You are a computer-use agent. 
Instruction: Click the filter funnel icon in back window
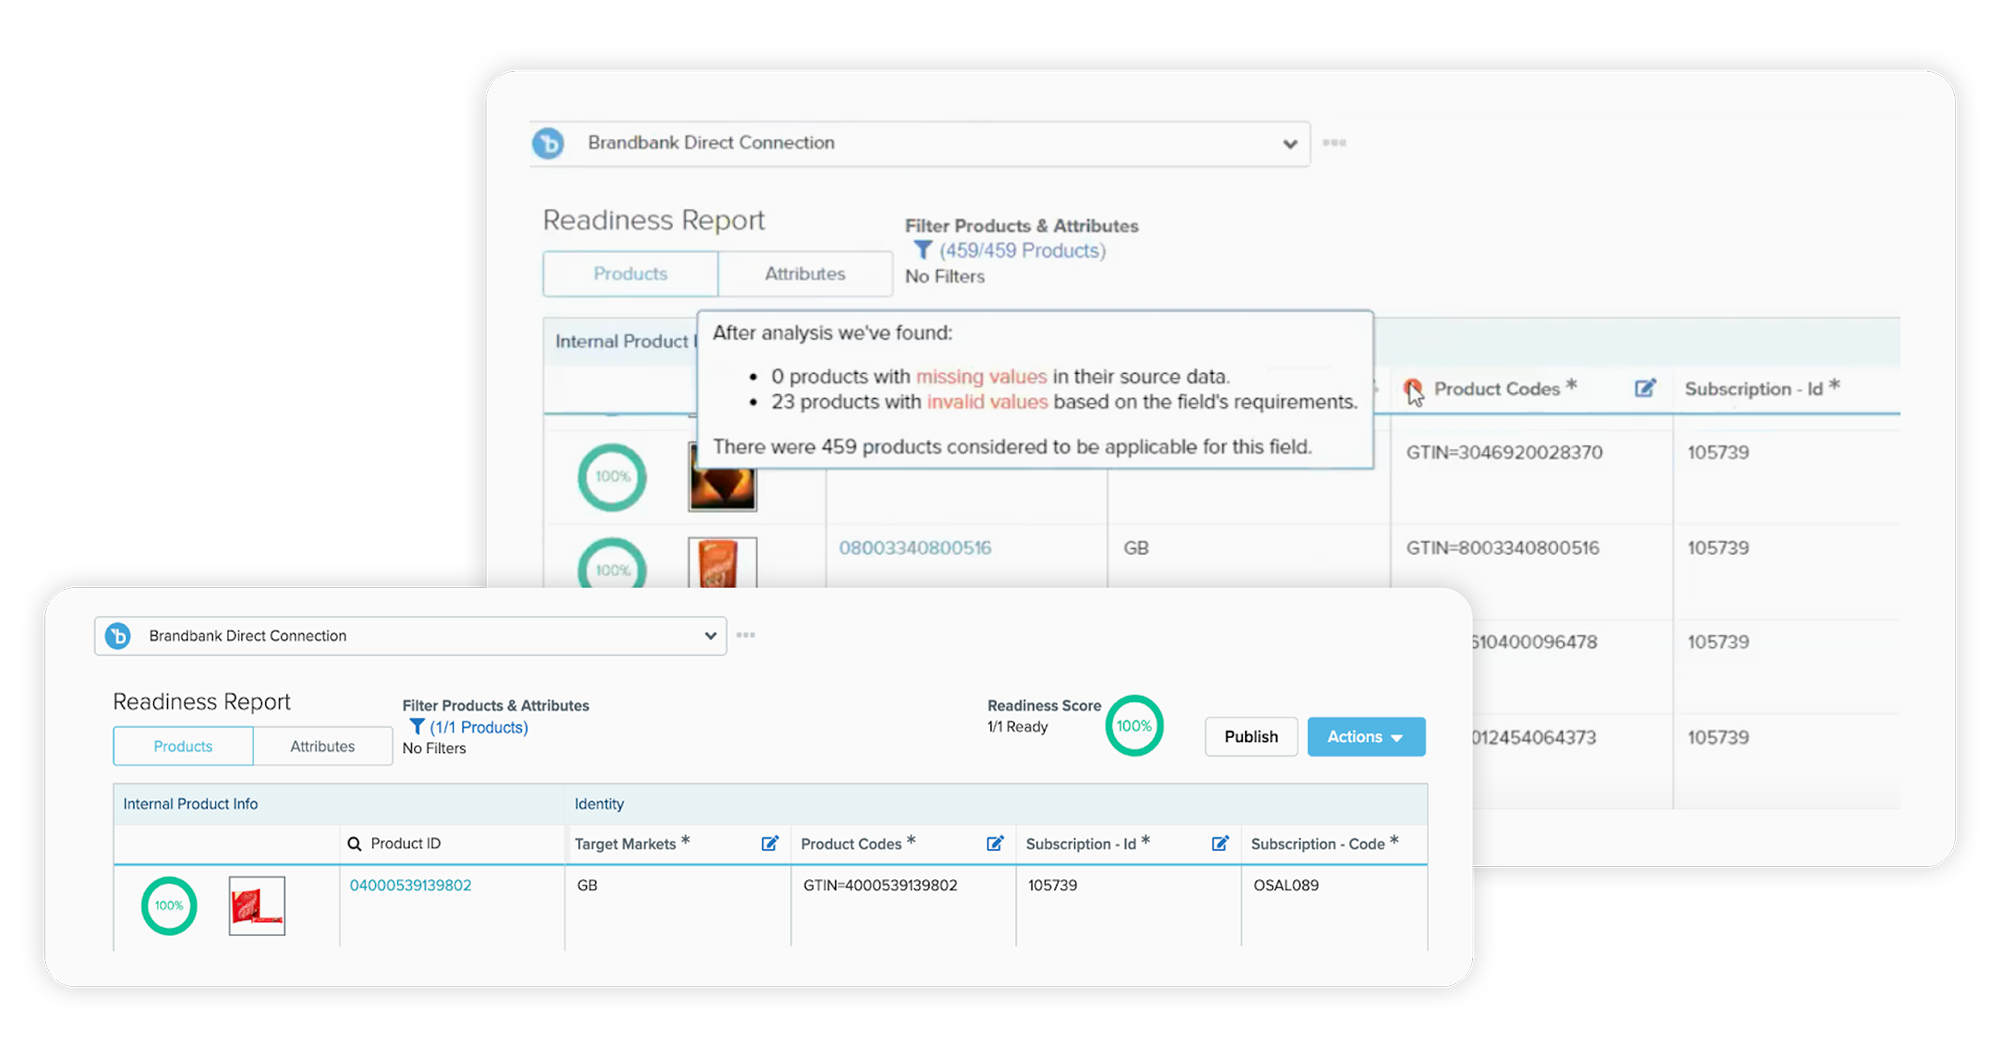pos(922,250)
